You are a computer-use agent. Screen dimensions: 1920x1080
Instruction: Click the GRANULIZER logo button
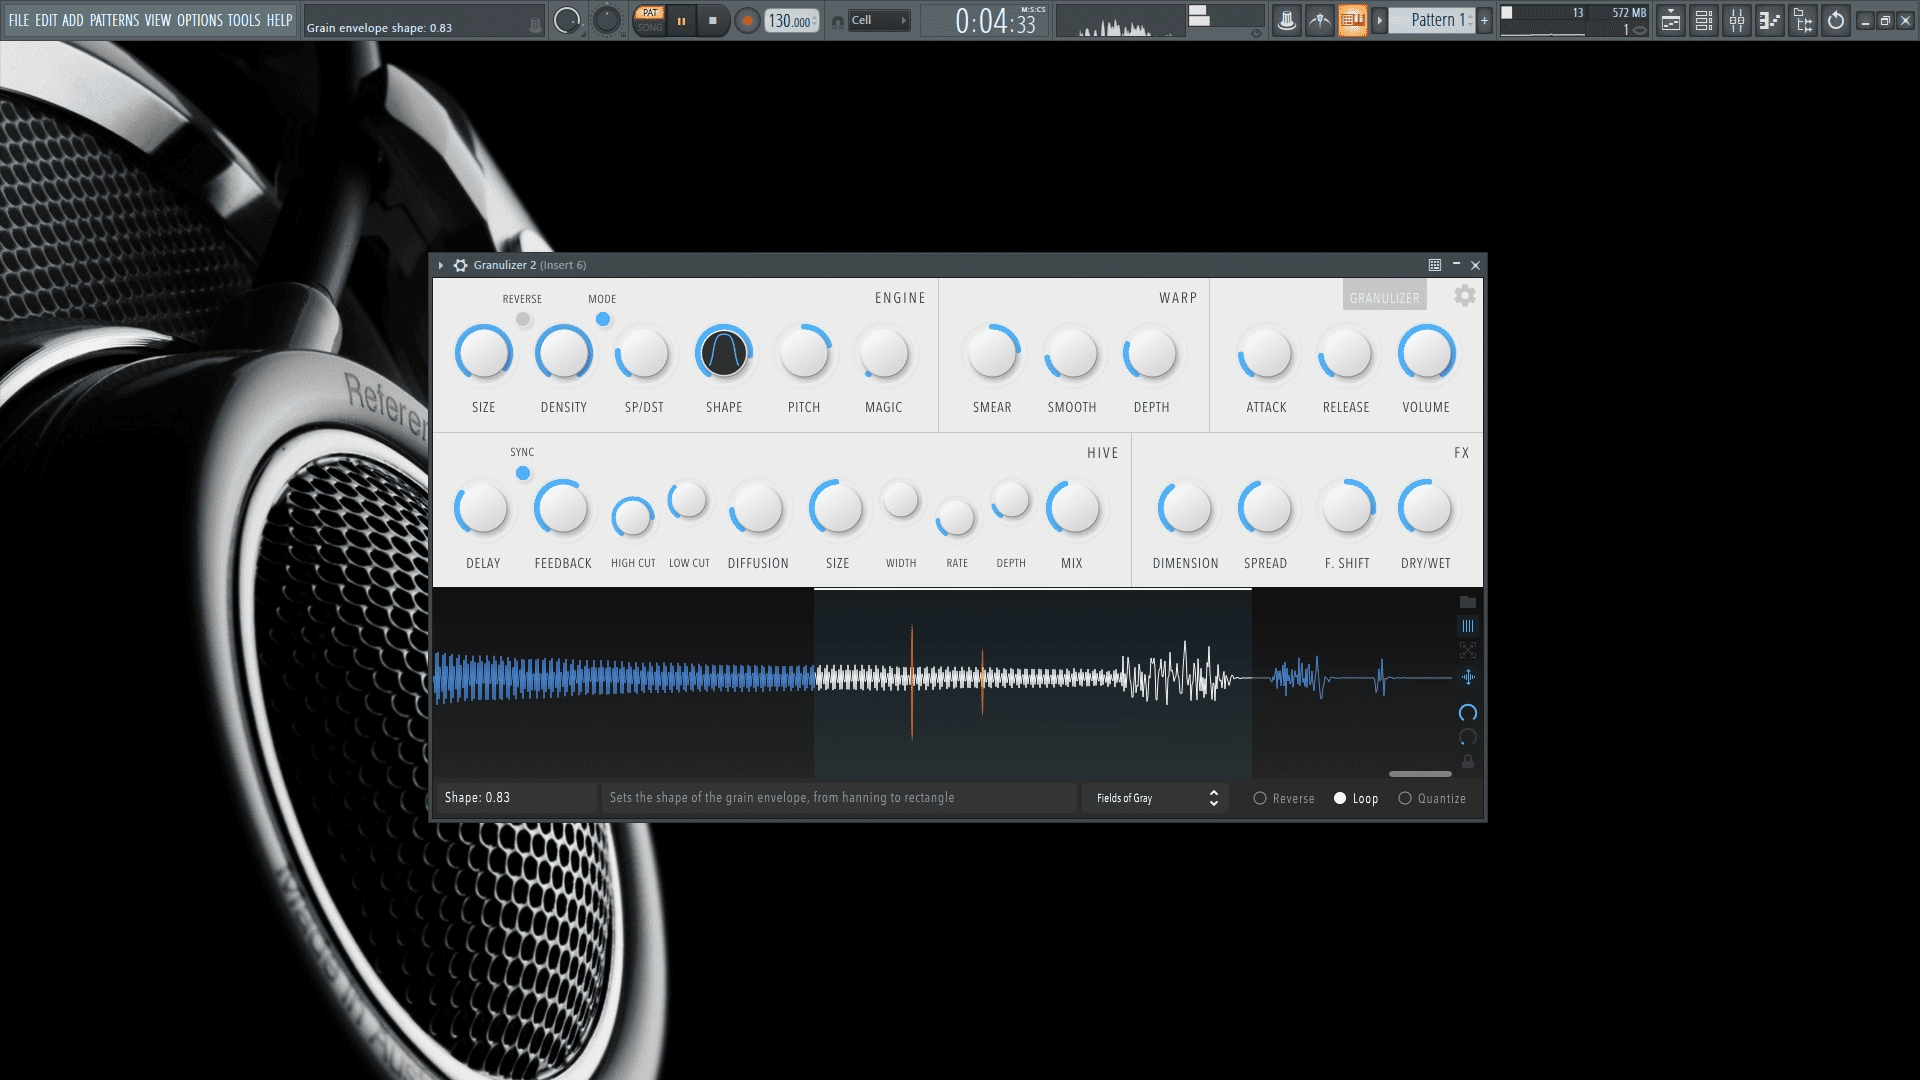tap(1384, 297)
